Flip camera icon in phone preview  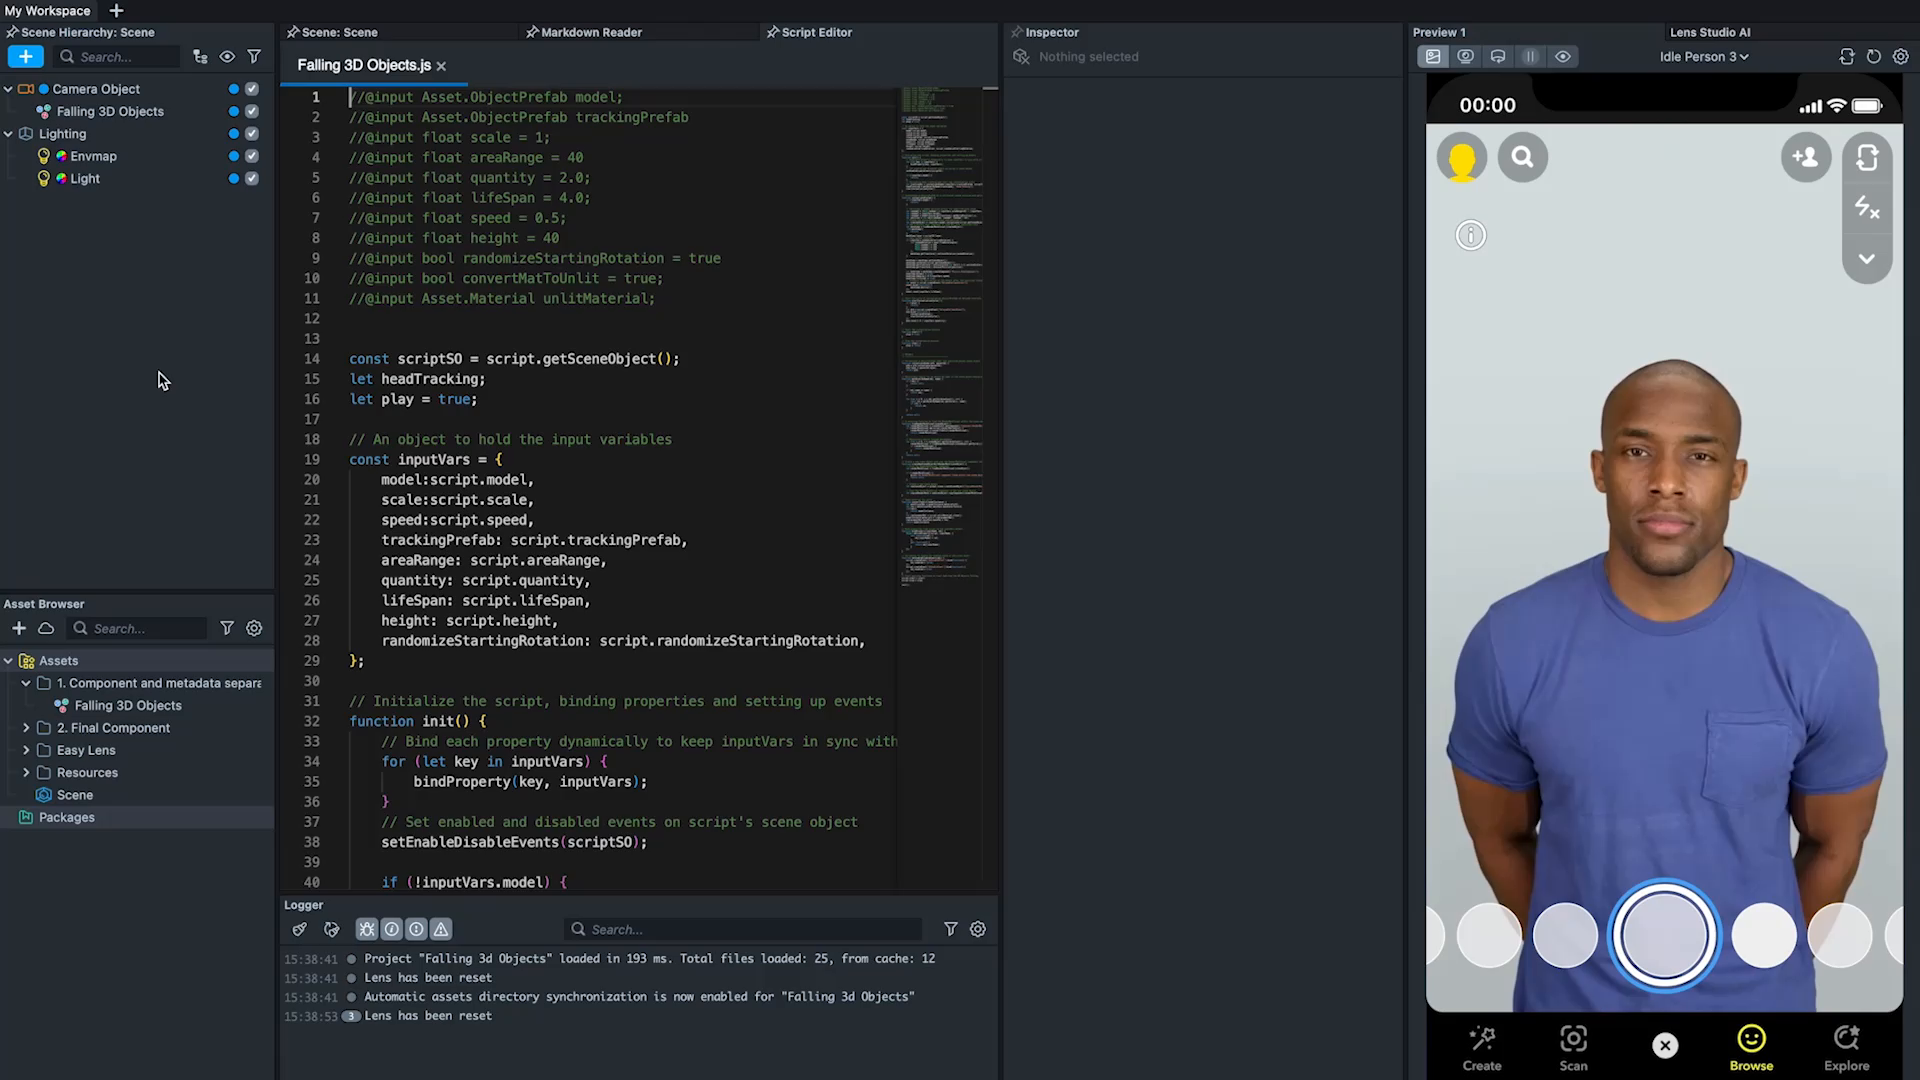point(1867,158)
